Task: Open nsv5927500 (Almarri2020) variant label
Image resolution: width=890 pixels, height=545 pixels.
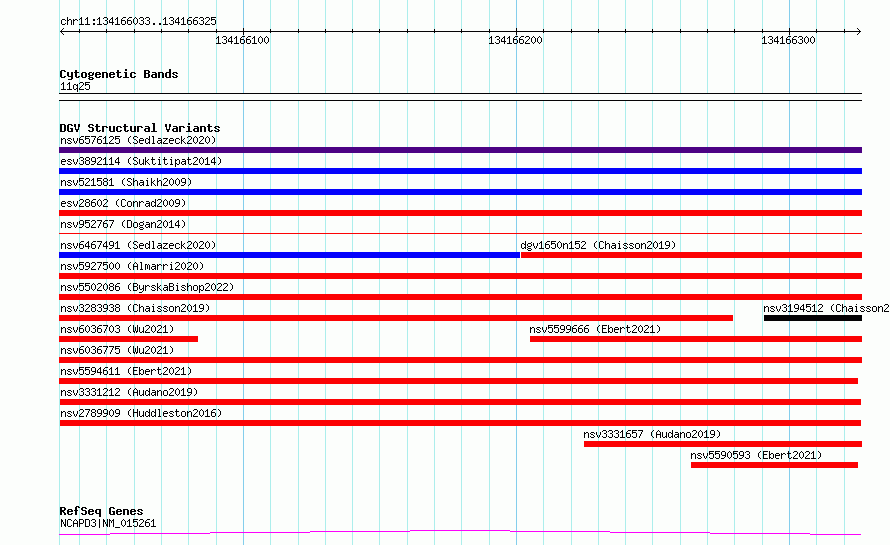Action: click(132, 266)
